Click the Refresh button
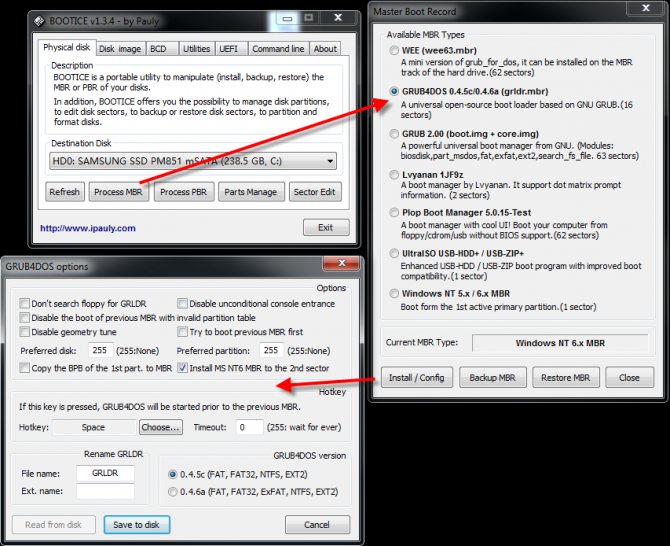The image size is (670, 546). click(x=65, y=192)
